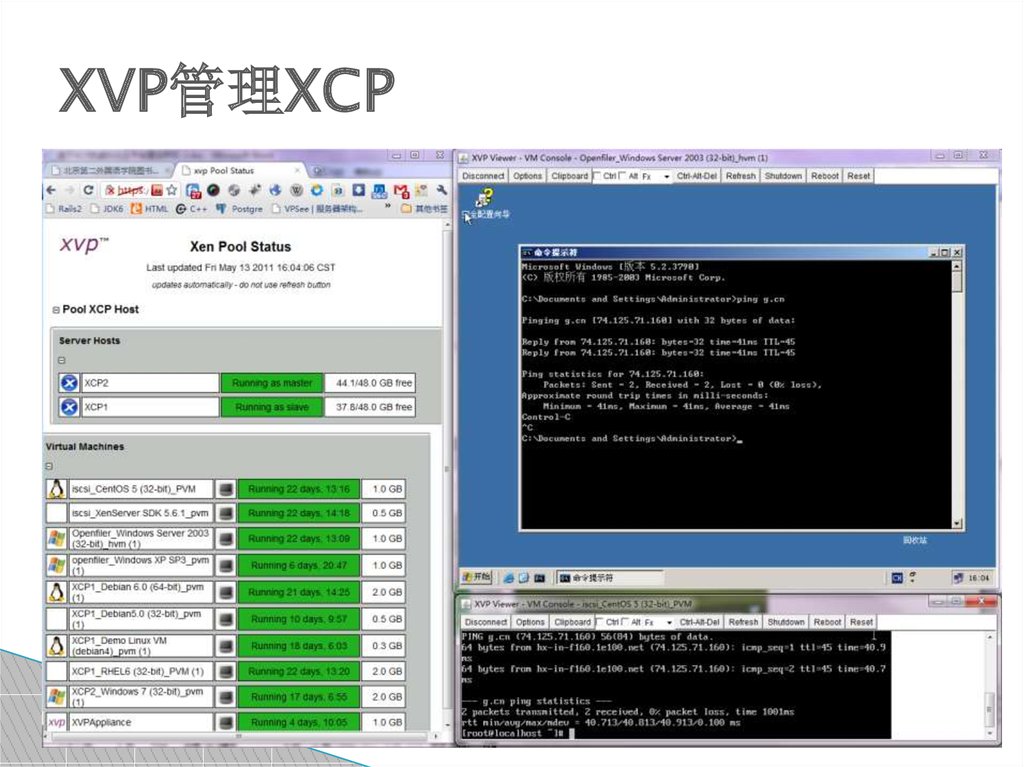
Task: Expand the bookmarks bar overflow chevron
Action: coord(387,207)
